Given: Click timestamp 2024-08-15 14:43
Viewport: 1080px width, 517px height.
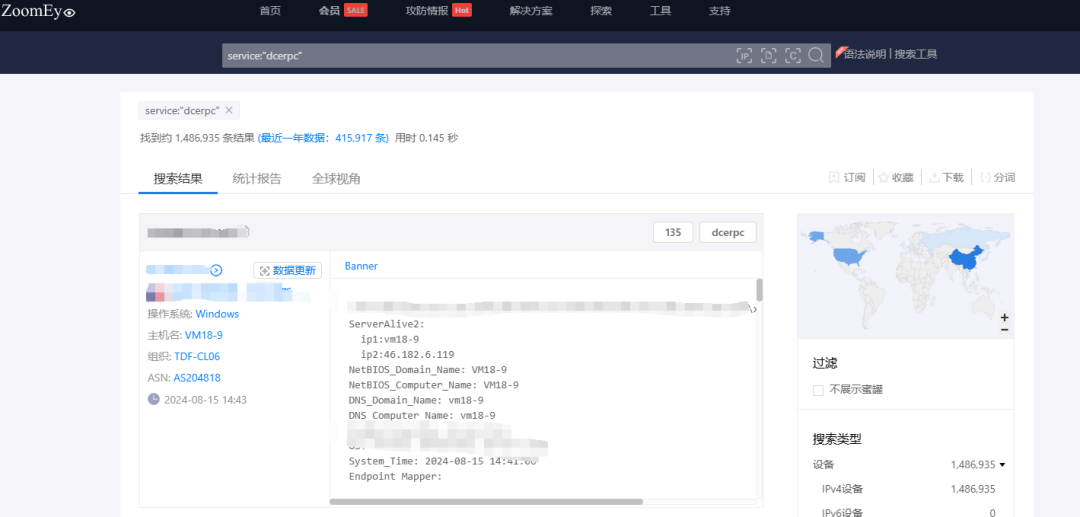Looking at the screenshot, I should pos(205,399).
